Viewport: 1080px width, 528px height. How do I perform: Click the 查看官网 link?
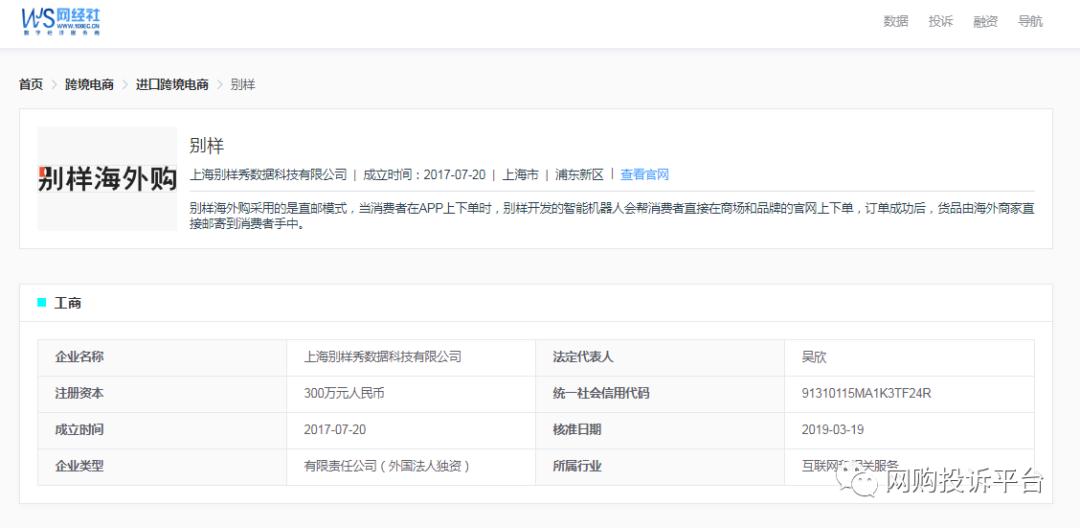pos(645,175)
